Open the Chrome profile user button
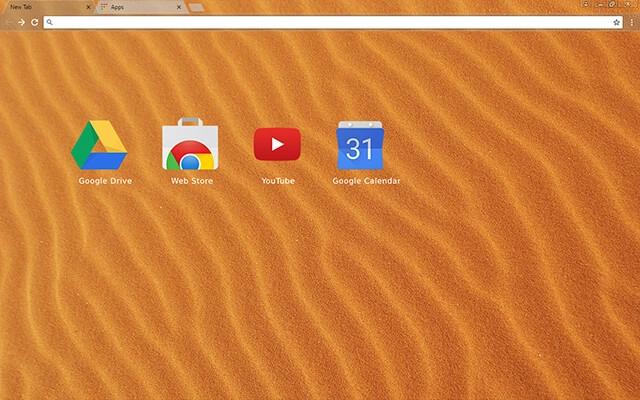This screenshot has height=400, width=640. (586, 4)
